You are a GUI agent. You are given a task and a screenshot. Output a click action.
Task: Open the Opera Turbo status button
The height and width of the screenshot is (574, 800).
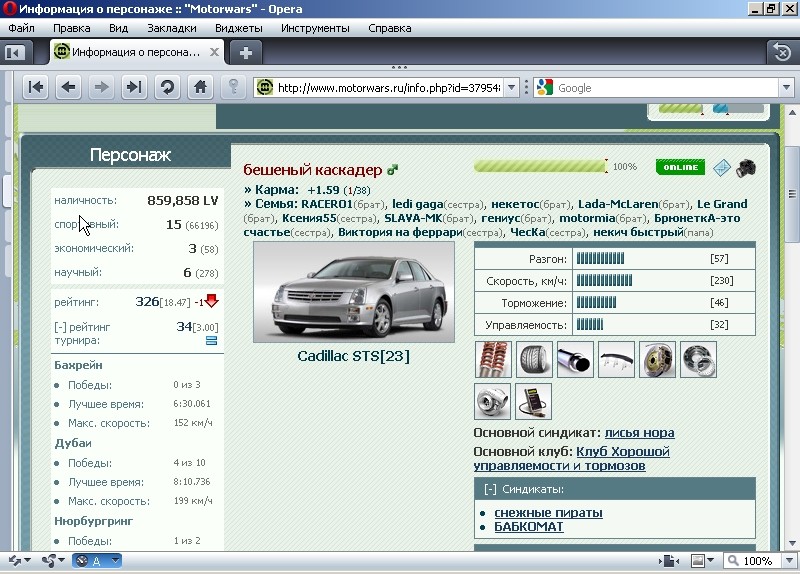click(x=96, y=561)
